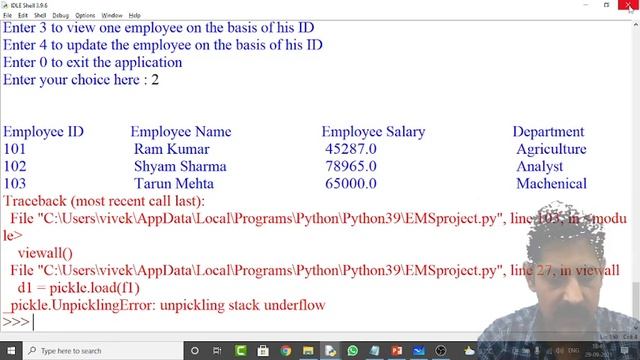Click the weather icon in the taskbar
640x360 pixels.
point(469,351)
